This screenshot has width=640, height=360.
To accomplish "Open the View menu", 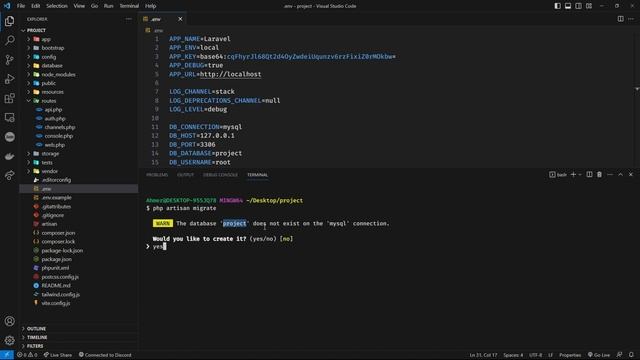I will point(79,6).
